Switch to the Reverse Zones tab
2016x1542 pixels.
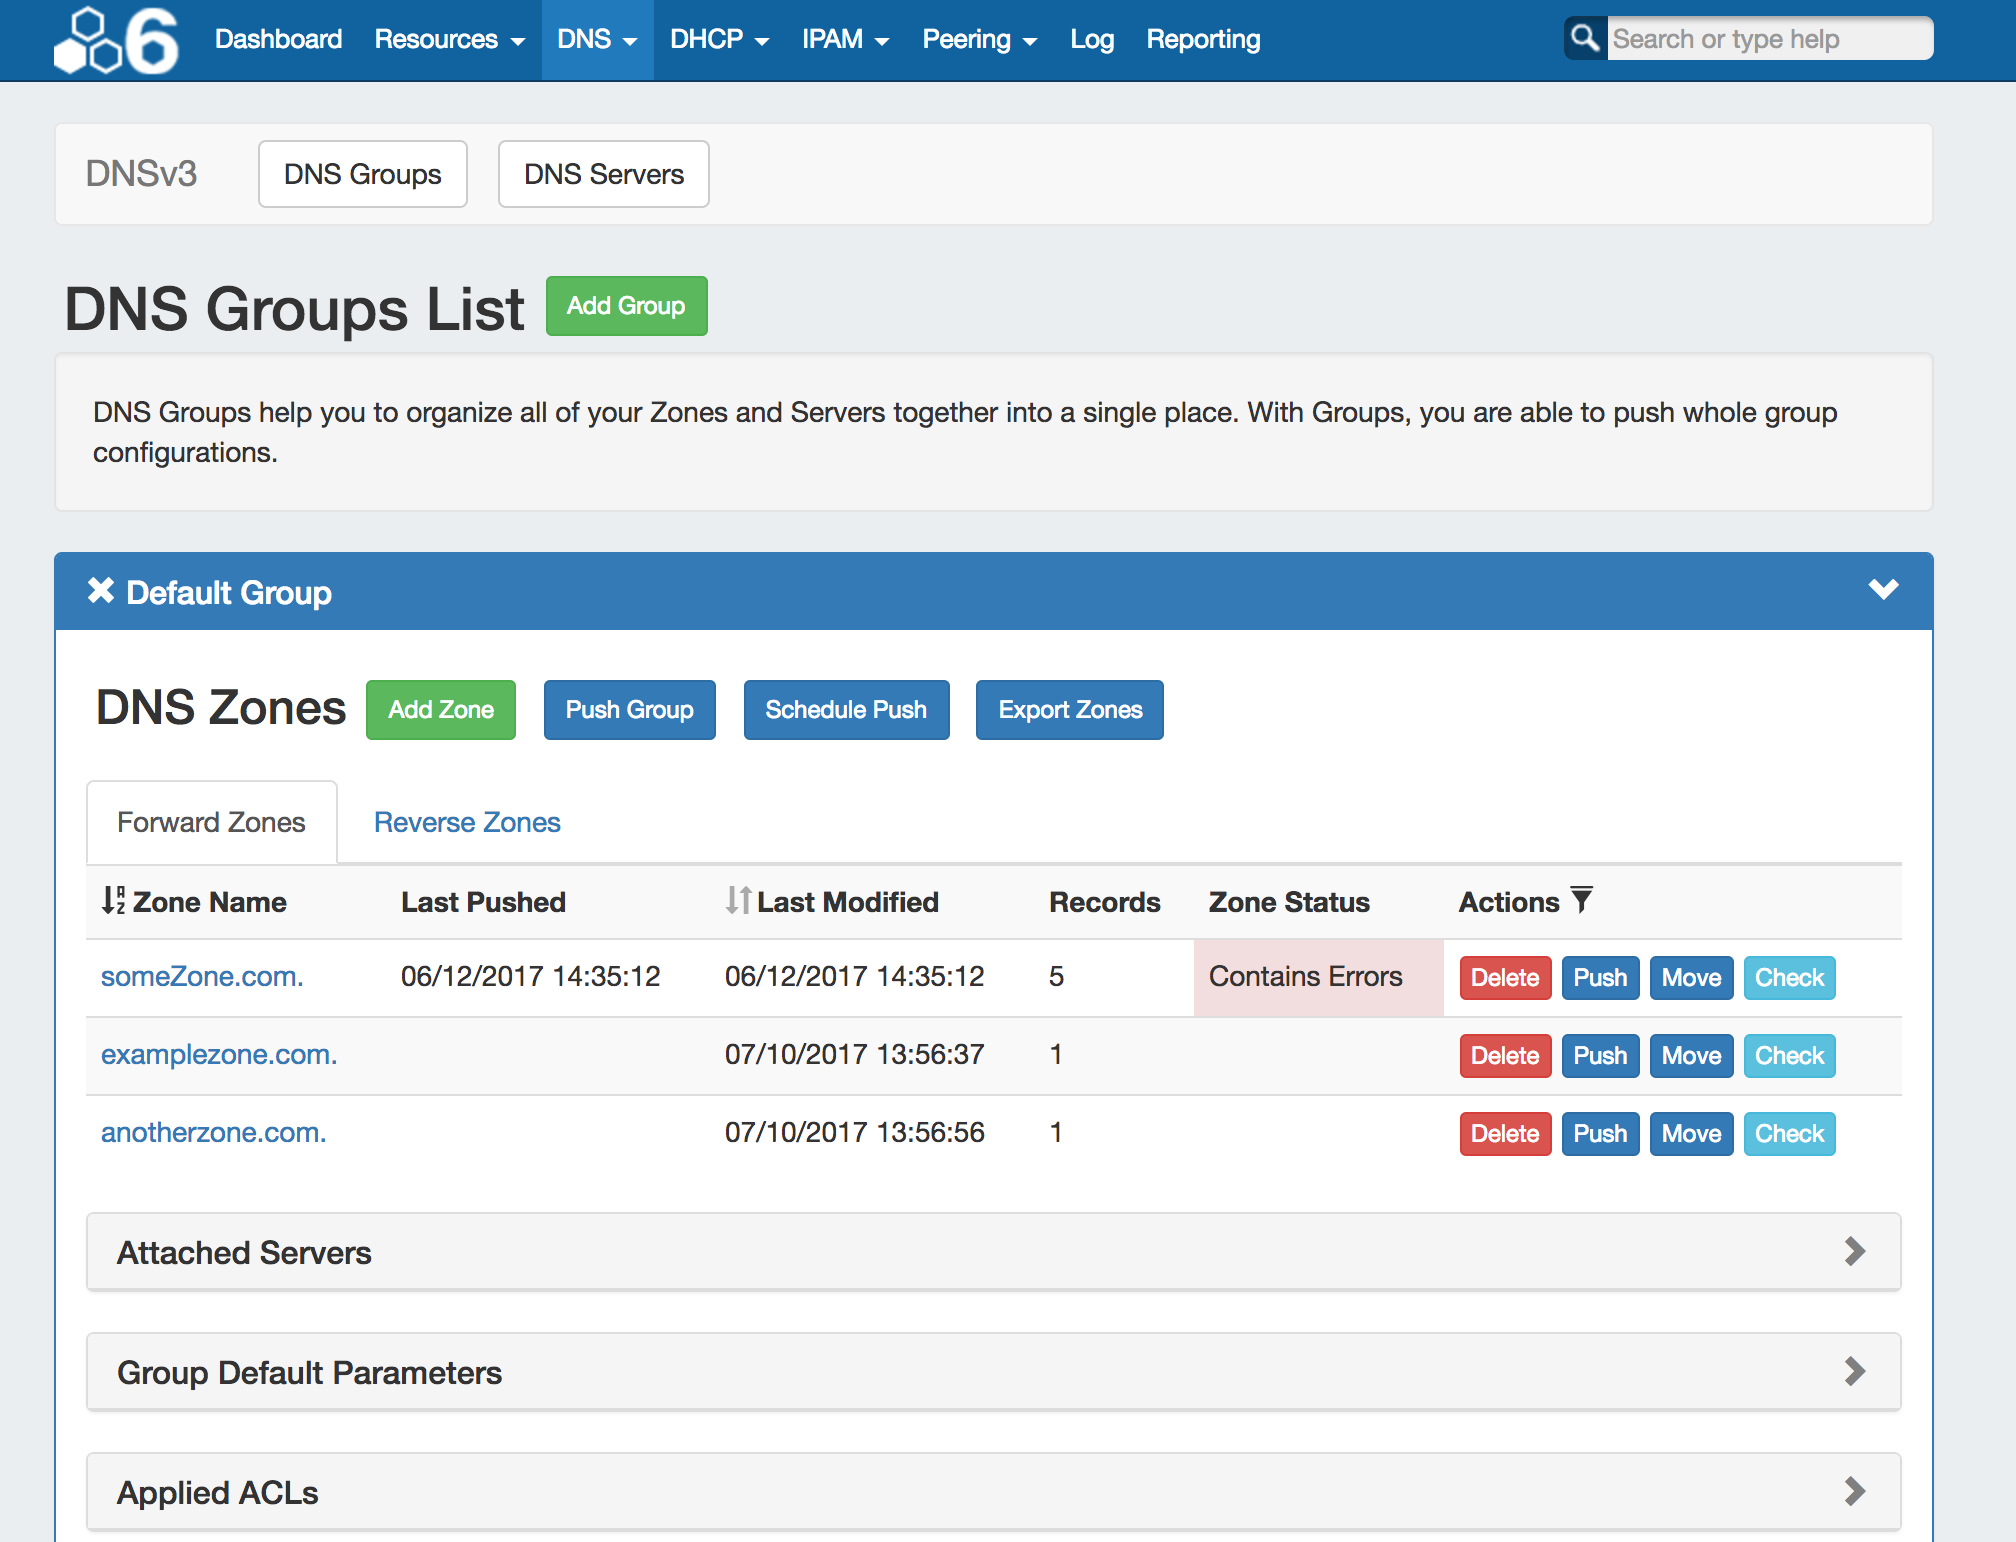click(467, 822)
